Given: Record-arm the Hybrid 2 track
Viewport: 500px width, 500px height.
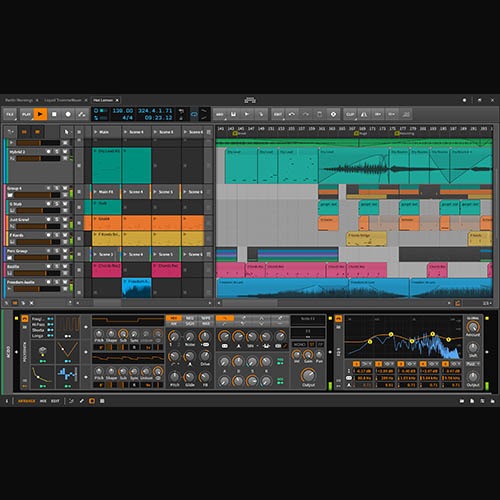Looking at the screenshot, I should click(x=49, y=152).
